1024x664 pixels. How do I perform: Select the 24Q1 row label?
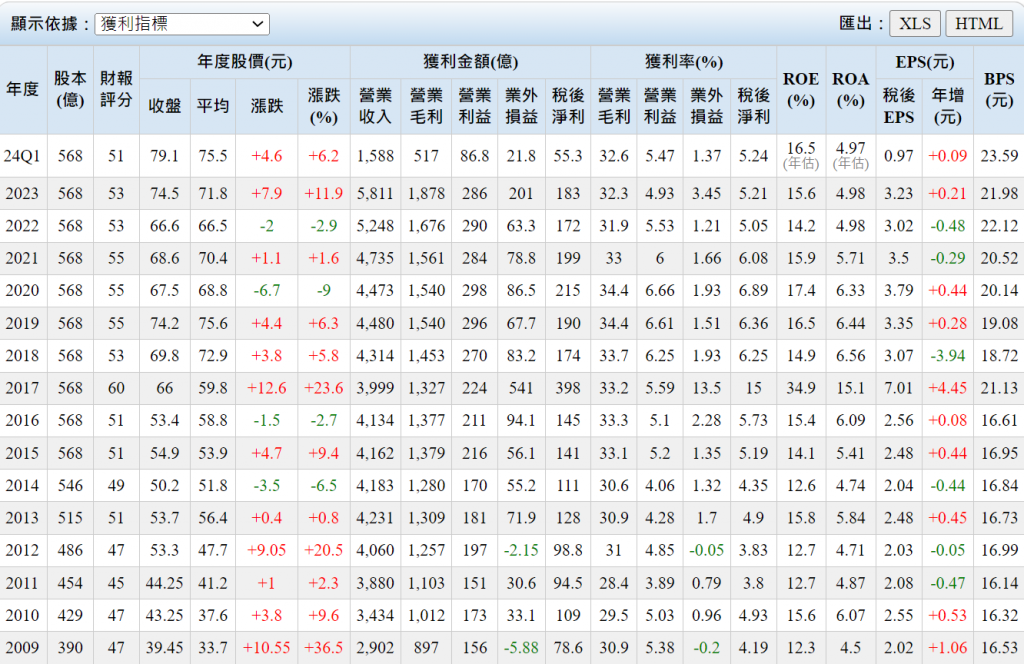pos(23,156)
